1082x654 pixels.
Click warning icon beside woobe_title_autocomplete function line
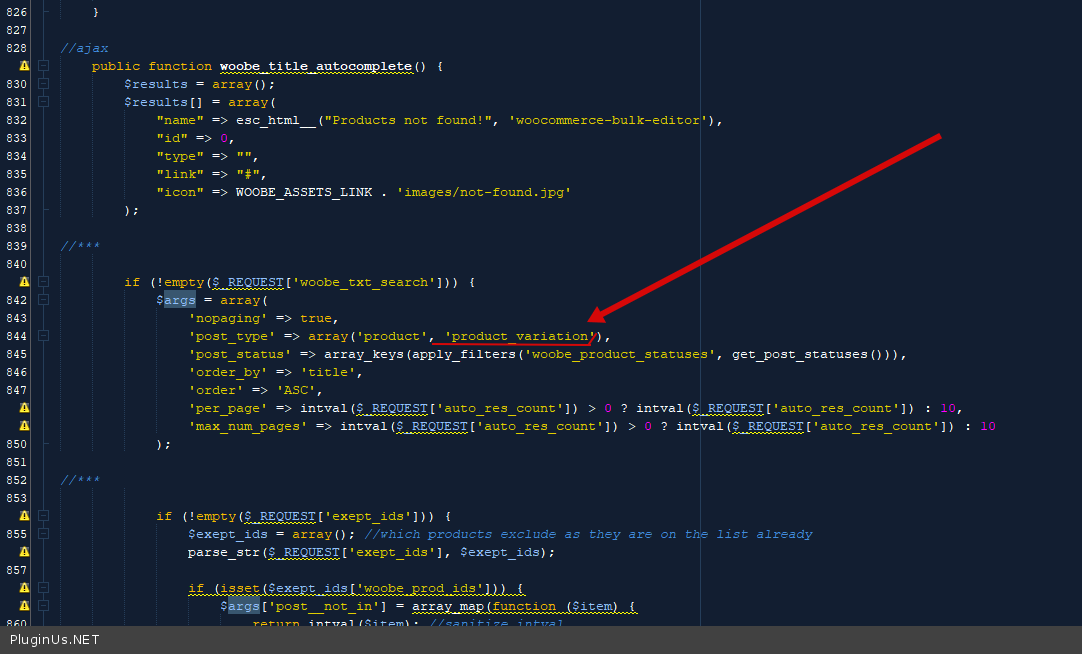(24, 66)
